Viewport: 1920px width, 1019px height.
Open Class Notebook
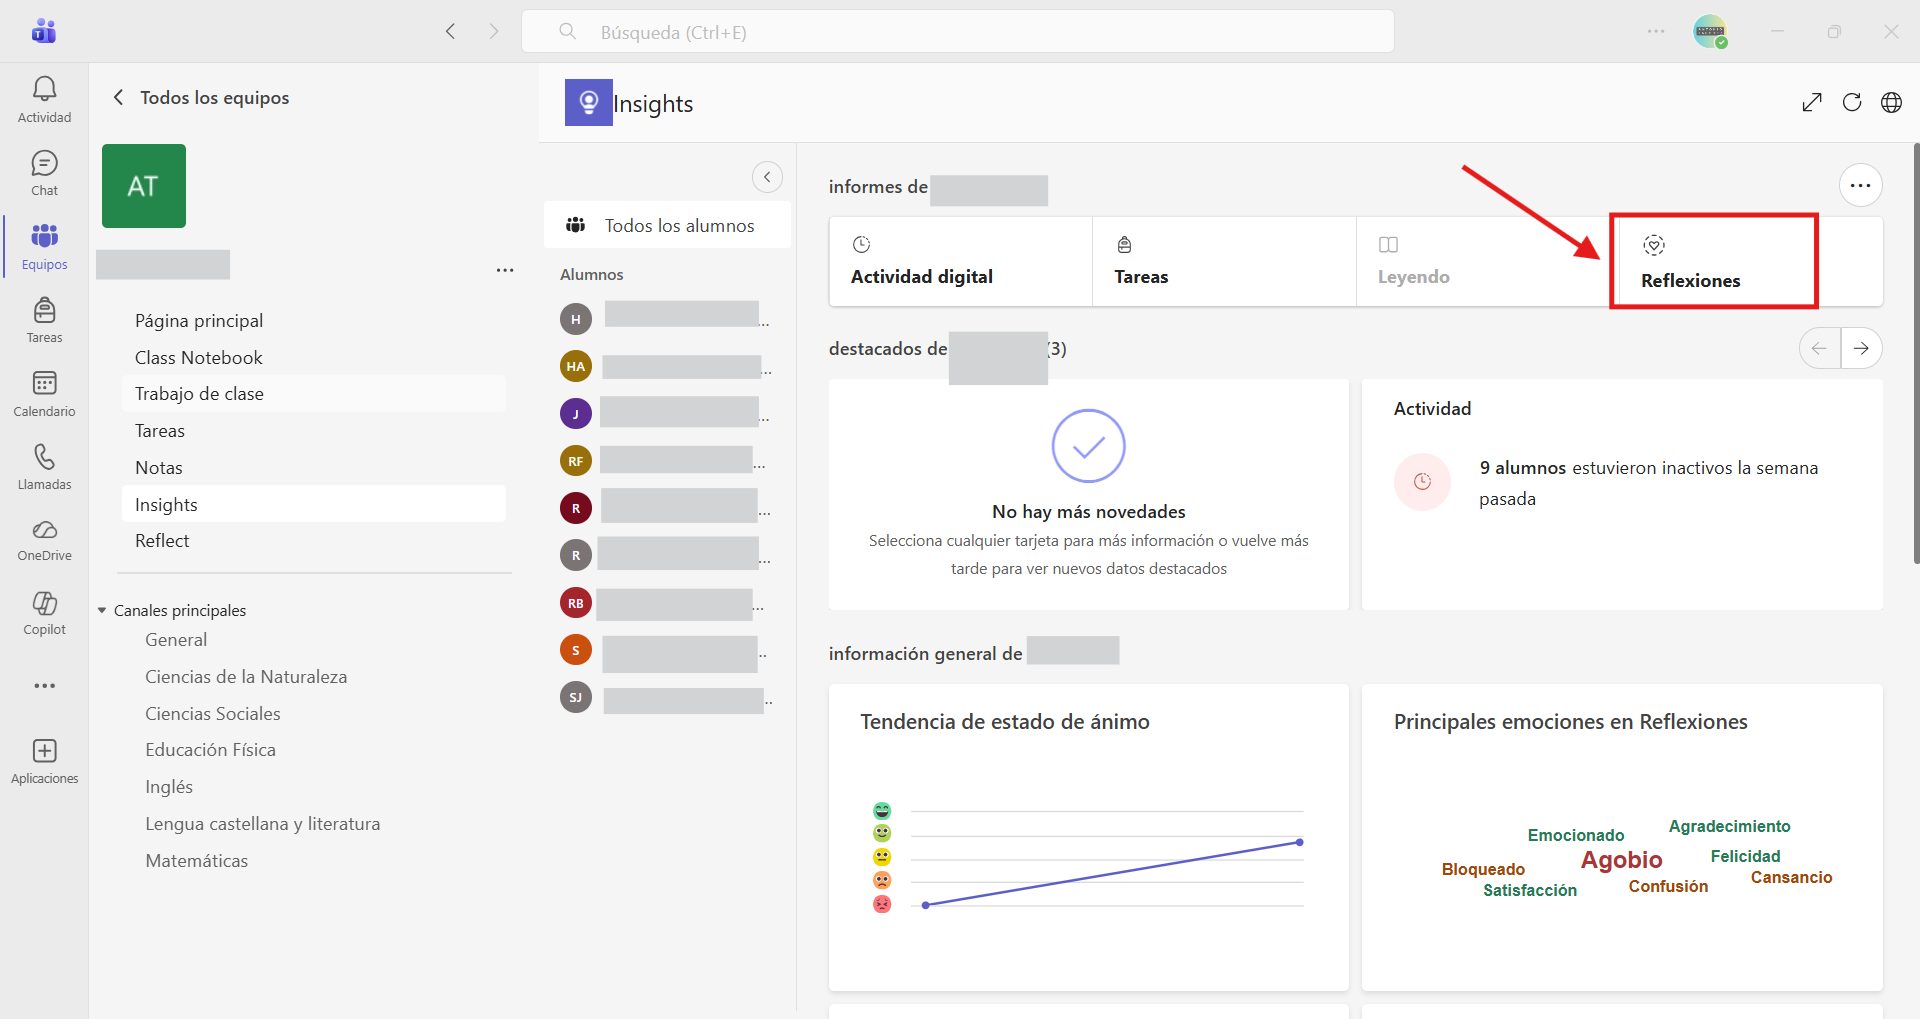point(313,357)
